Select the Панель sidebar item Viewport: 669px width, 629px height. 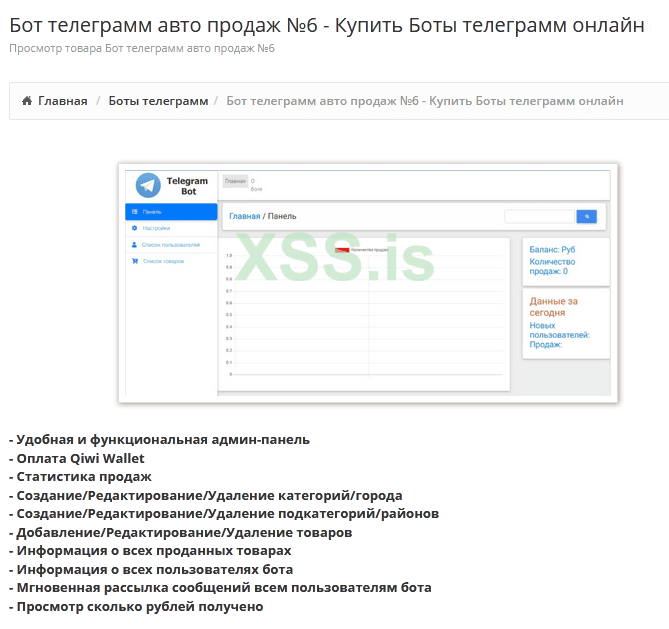(x=171, y=212)
